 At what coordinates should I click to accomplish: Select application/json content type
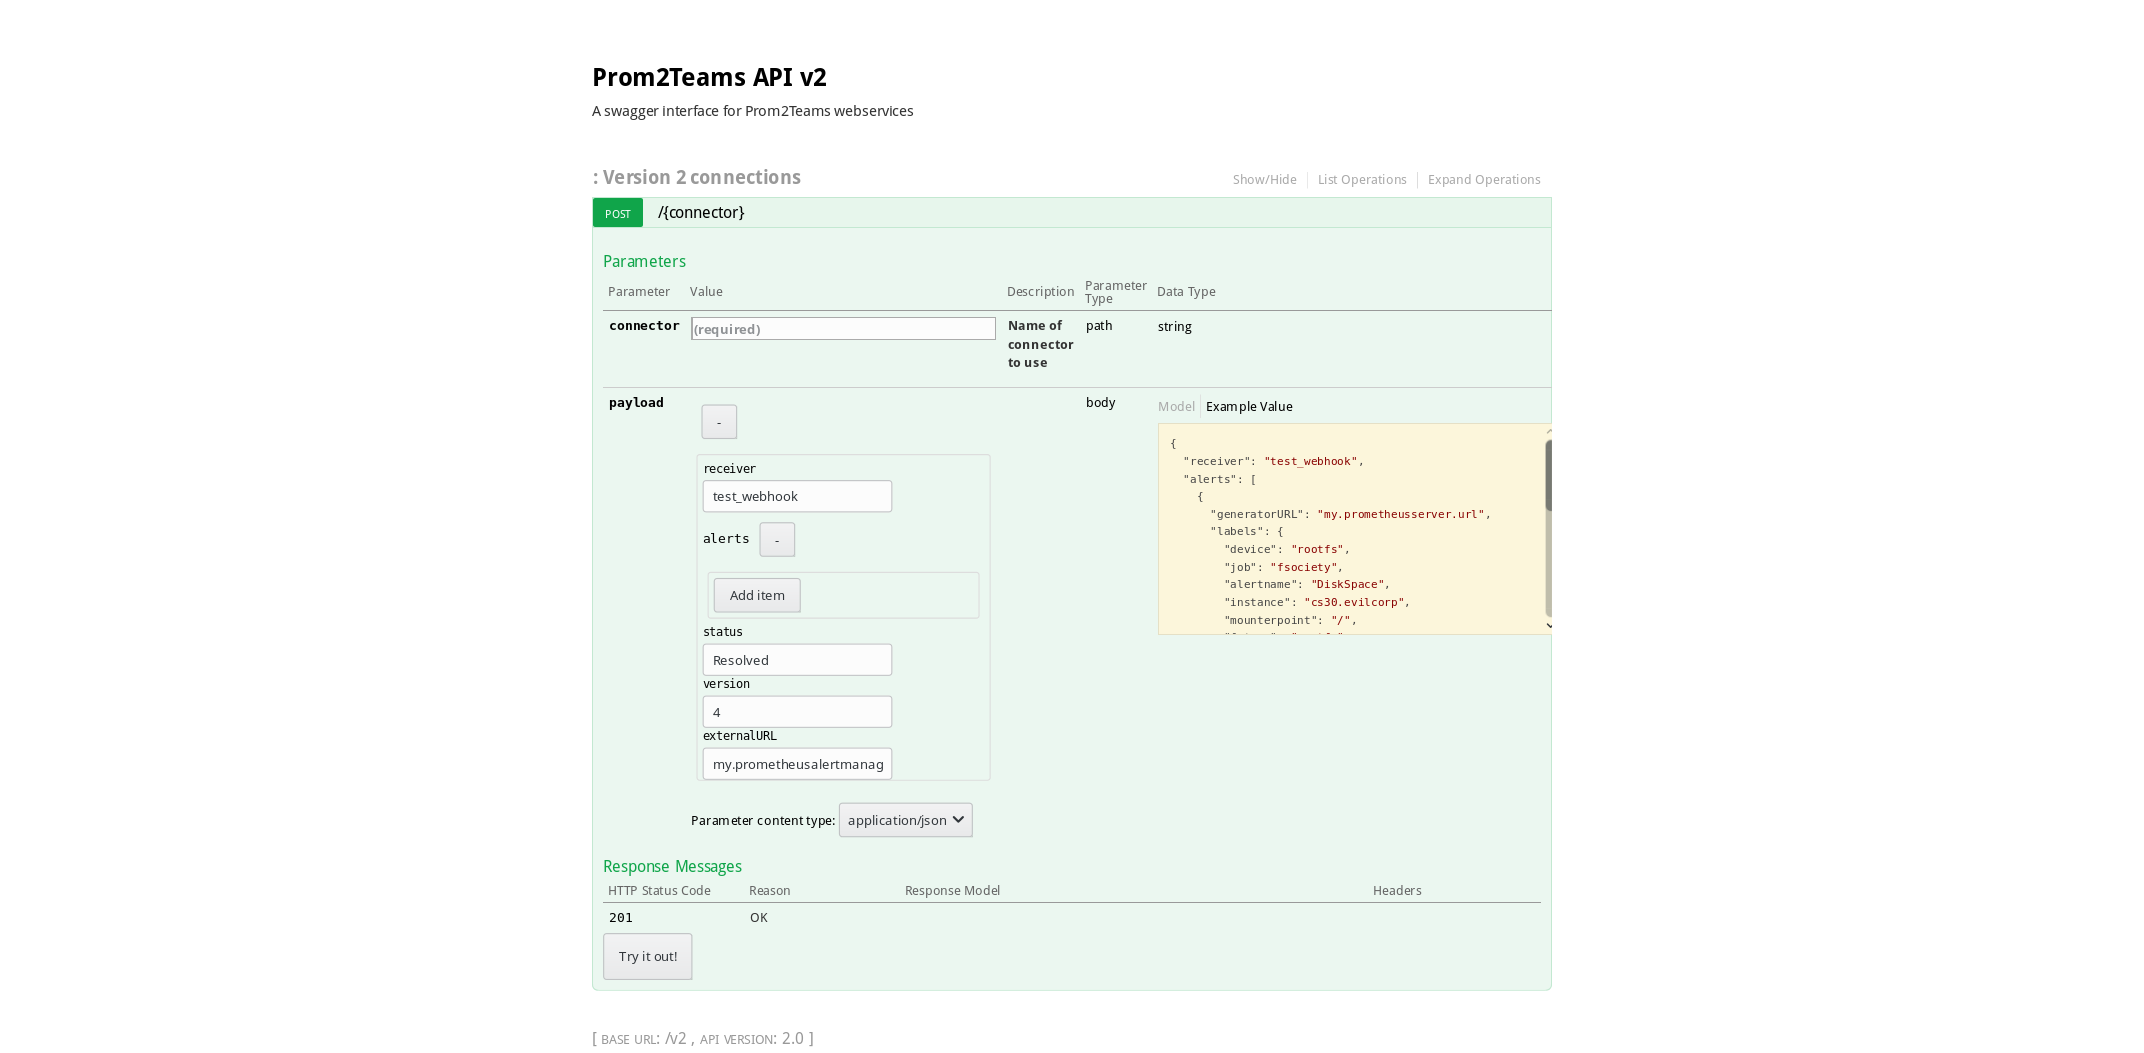tap(897, 820)
